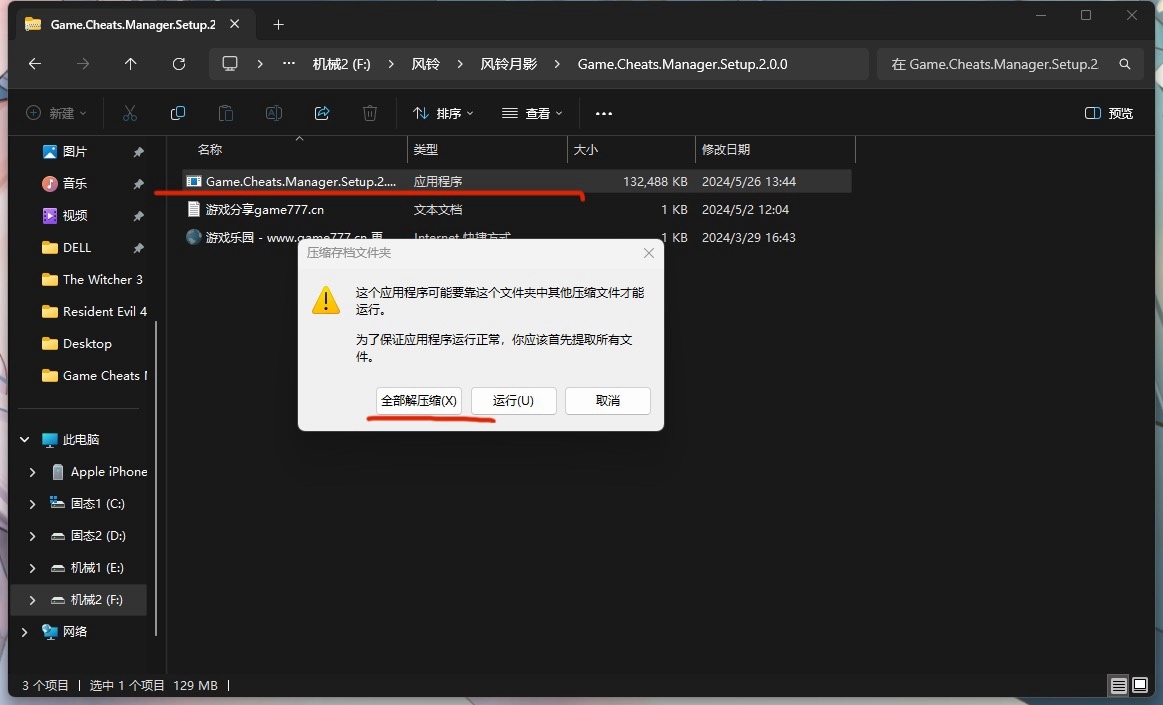Unpin 音乐 using its pin icon
The image size is (1163, 705).
tap(138, 184)
